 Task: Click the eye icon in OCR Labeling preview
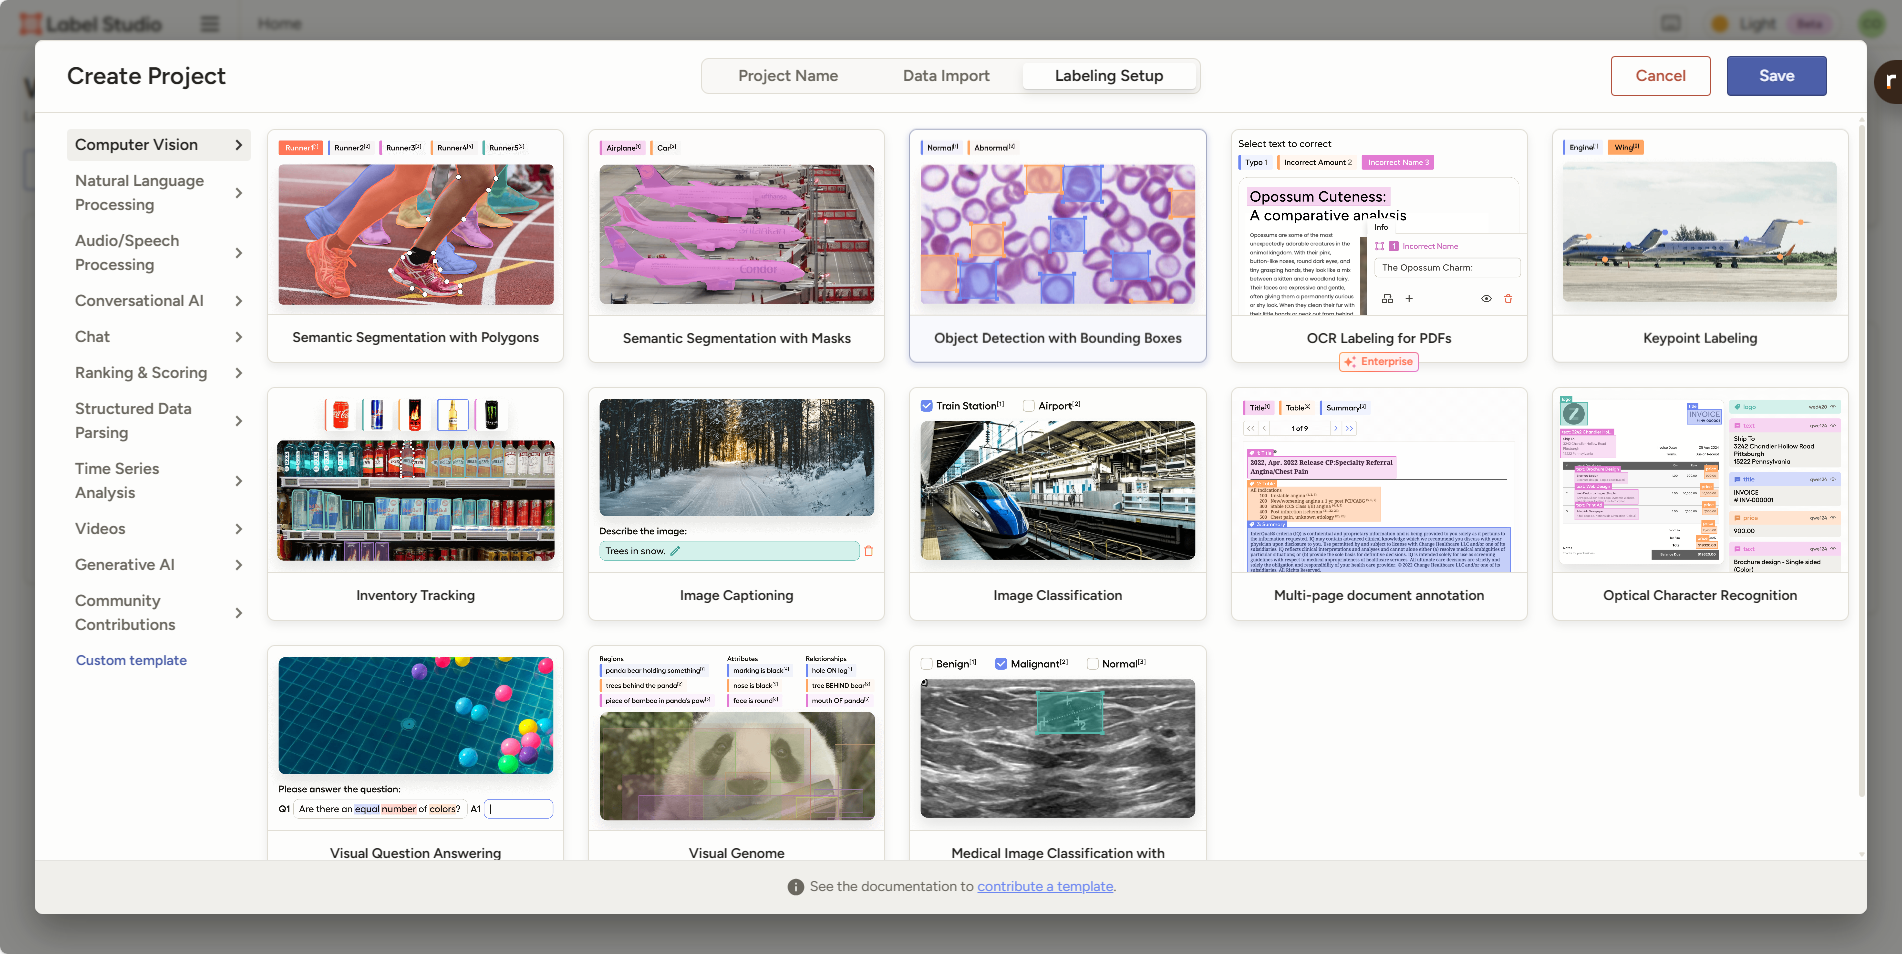[x=1486, y=299]
